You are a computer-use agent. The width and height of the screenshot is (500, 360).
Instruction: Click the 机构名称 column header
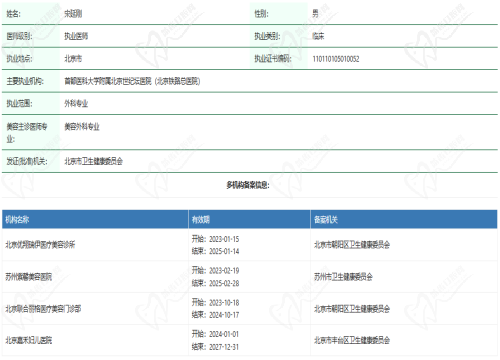17,219
